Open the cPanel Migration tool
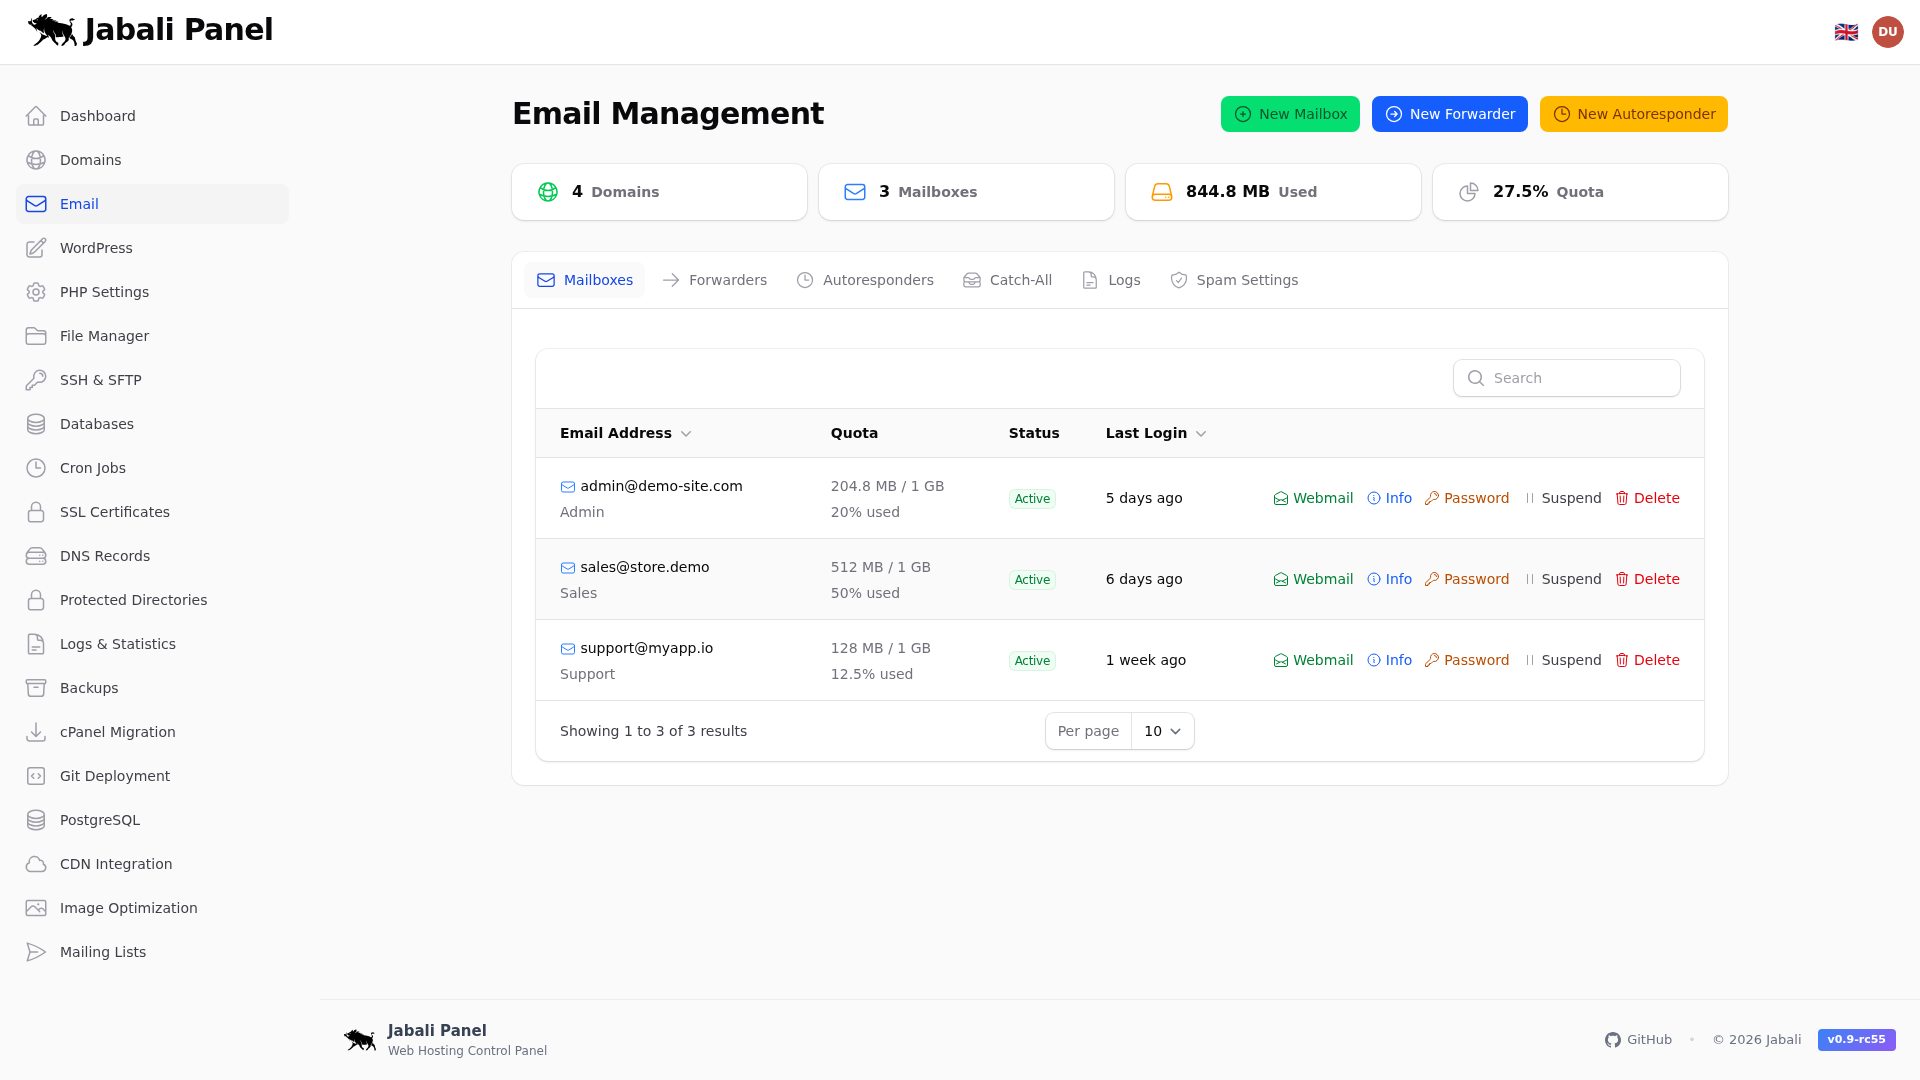Viewport: 1920px width, 1080px height. [x=117, y=732]
